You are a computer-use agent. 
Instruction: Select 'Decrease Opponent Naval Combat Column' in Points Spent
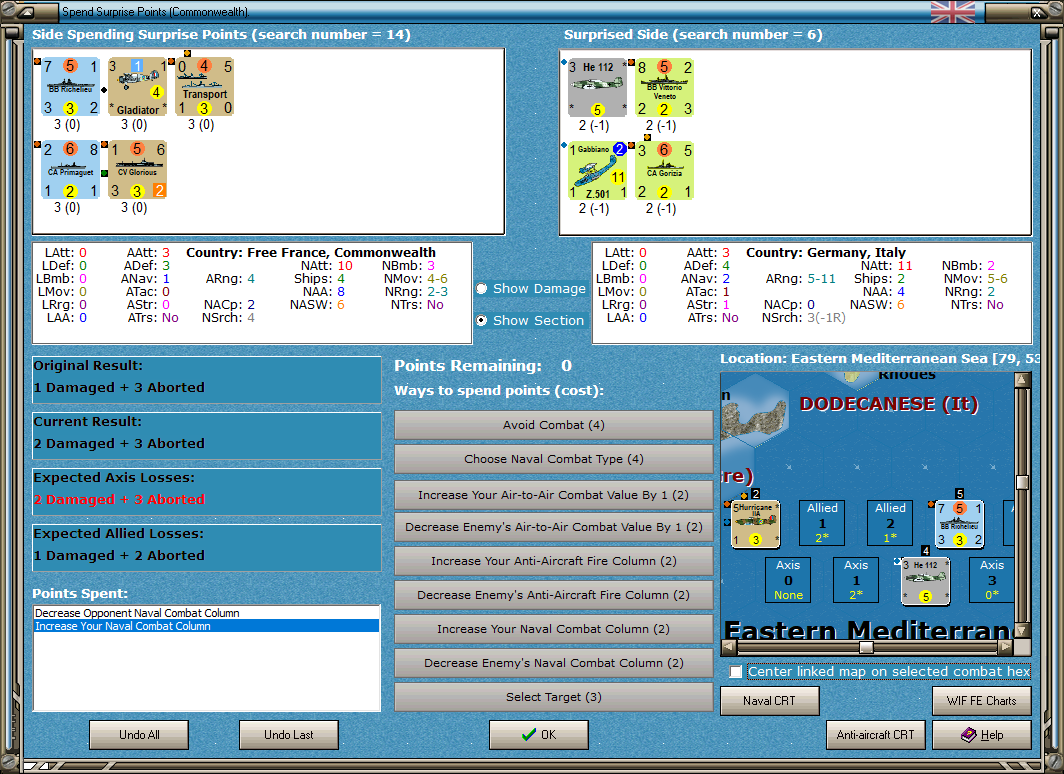point(206,613)
